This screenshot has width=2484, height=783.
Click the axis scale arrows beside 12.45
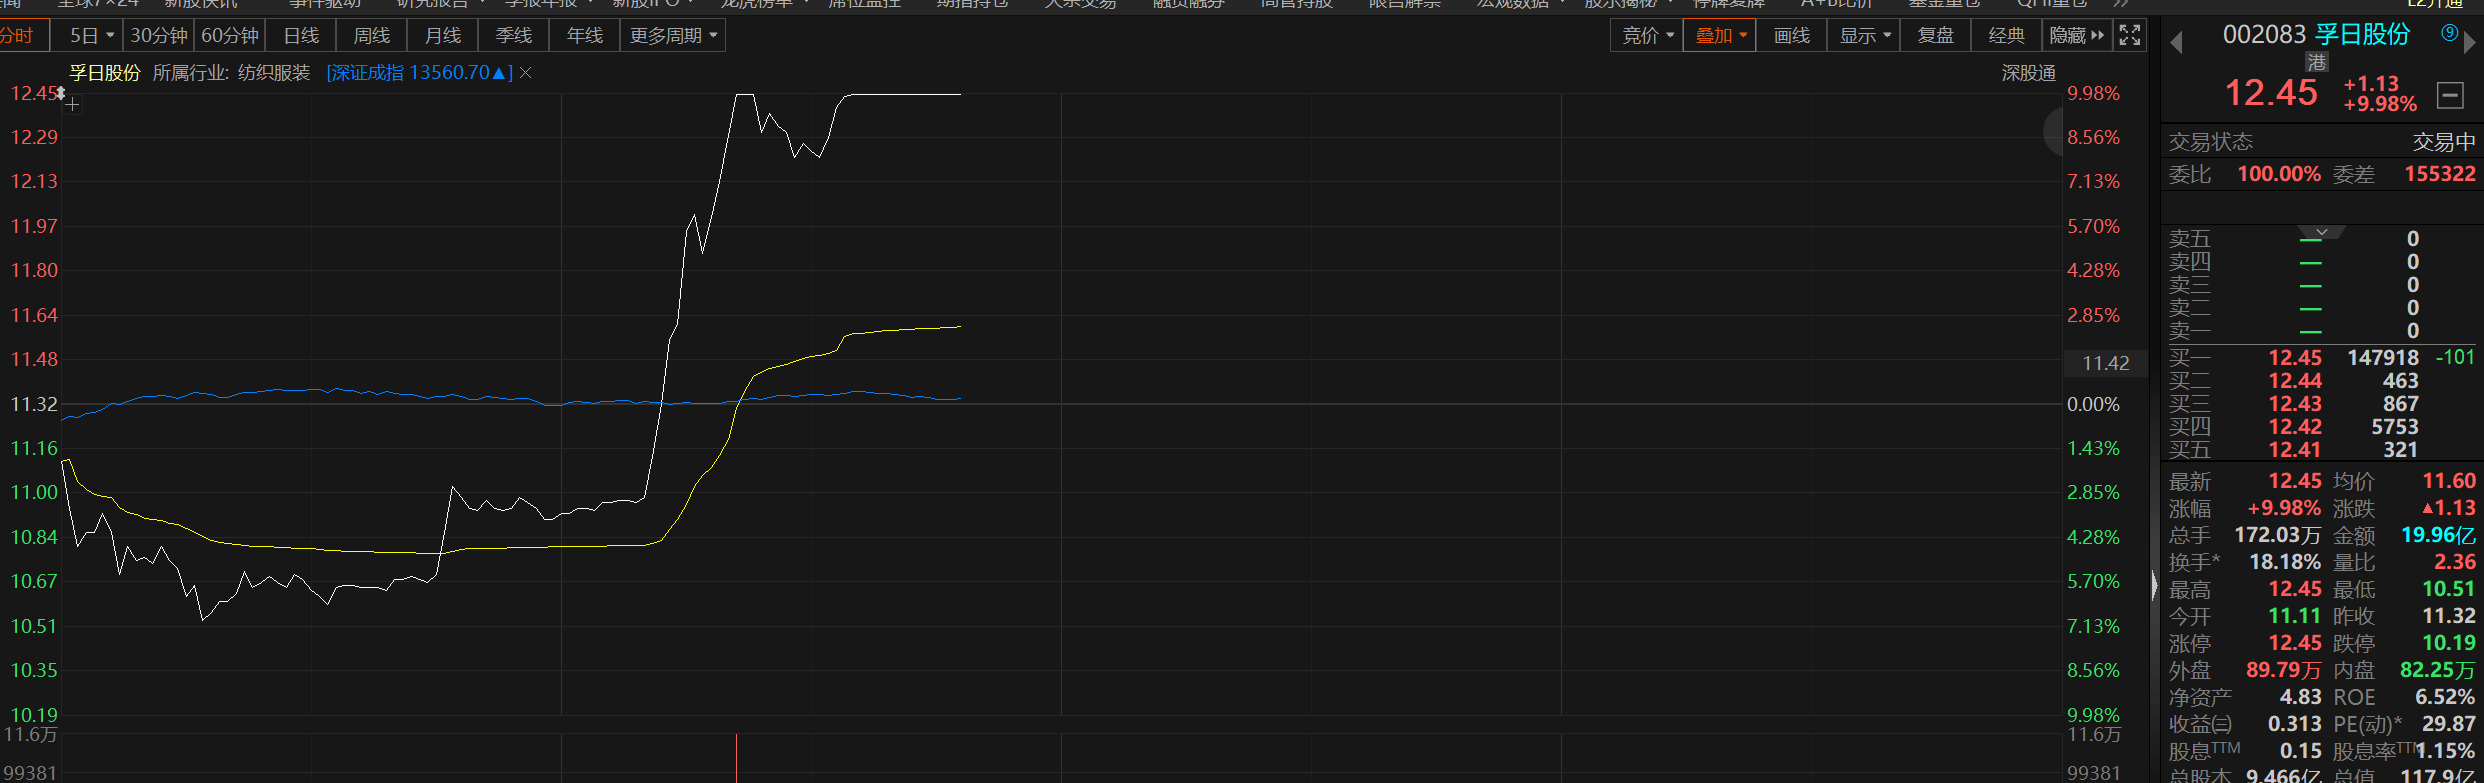61,93
